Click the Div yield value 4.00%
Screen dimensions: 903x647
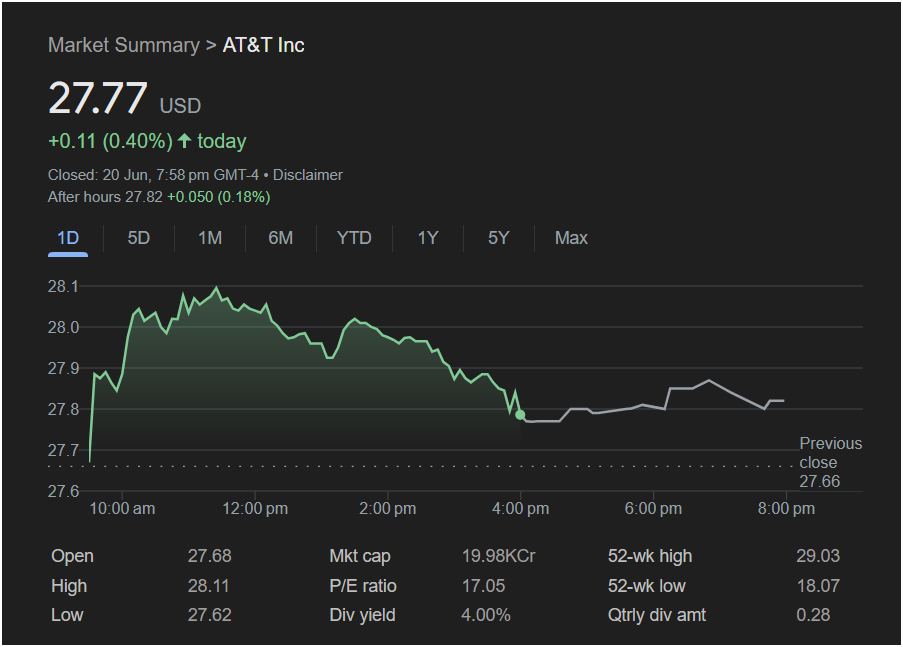(x=486, y=615)
